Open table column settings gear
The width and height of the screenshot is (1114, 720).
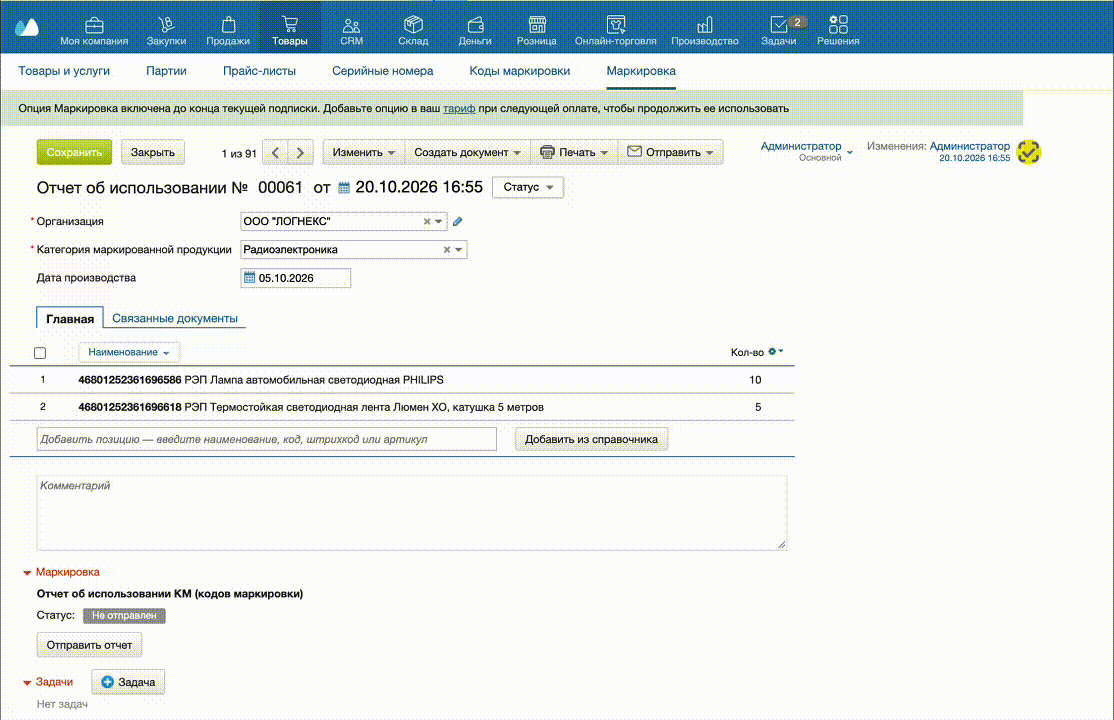(775, 352)
